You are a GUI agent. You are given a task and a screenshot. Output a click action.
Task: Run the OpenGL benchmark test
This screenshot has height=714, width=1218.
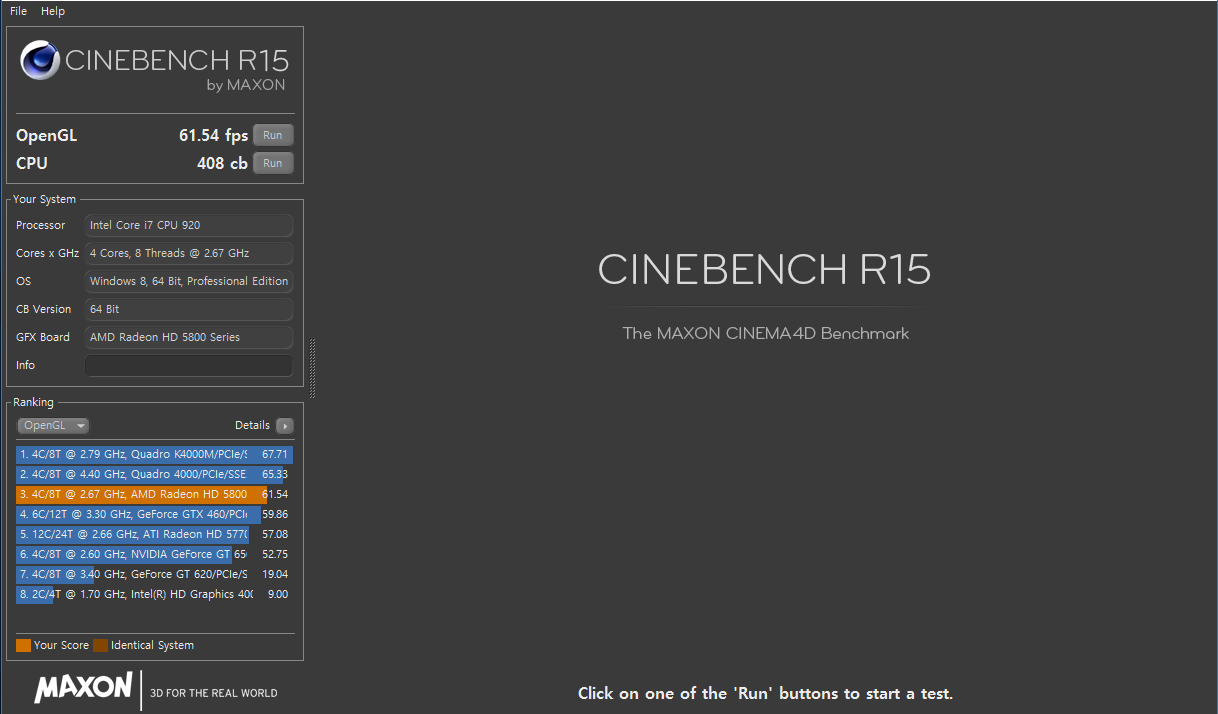(273, 135)
